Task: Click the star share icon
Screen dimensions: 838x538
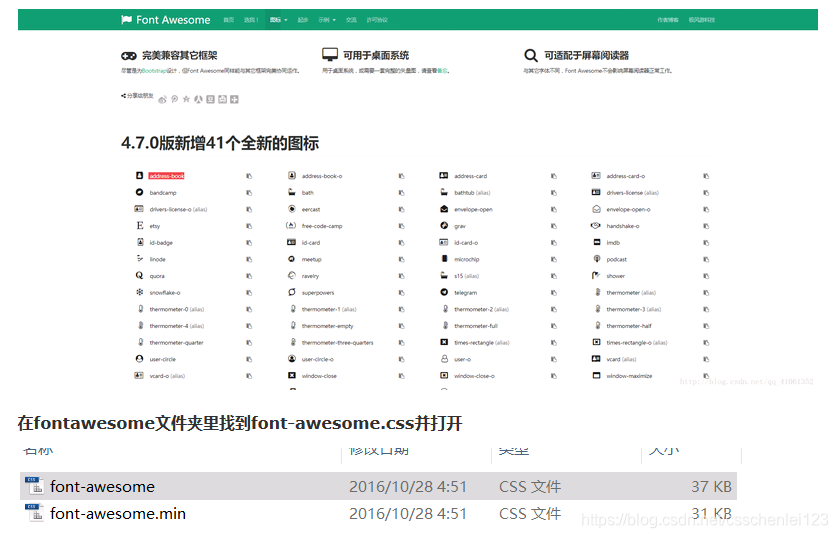Action: [186, 99]
